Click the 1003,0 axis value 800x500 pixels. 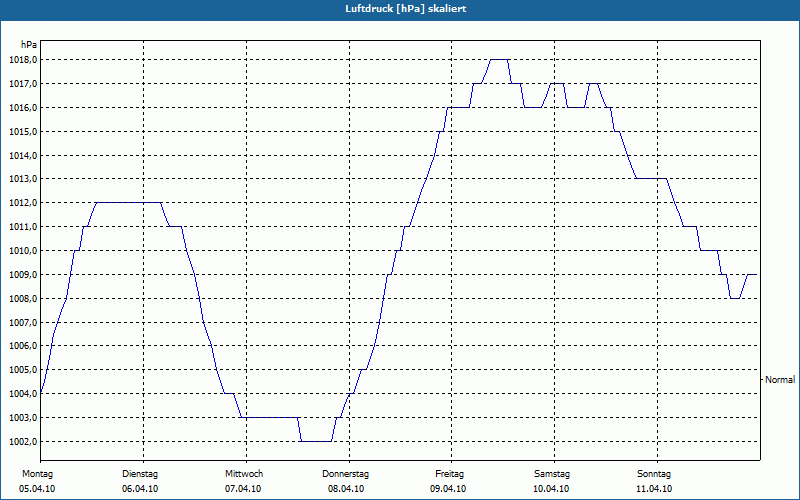pos(22,418)
